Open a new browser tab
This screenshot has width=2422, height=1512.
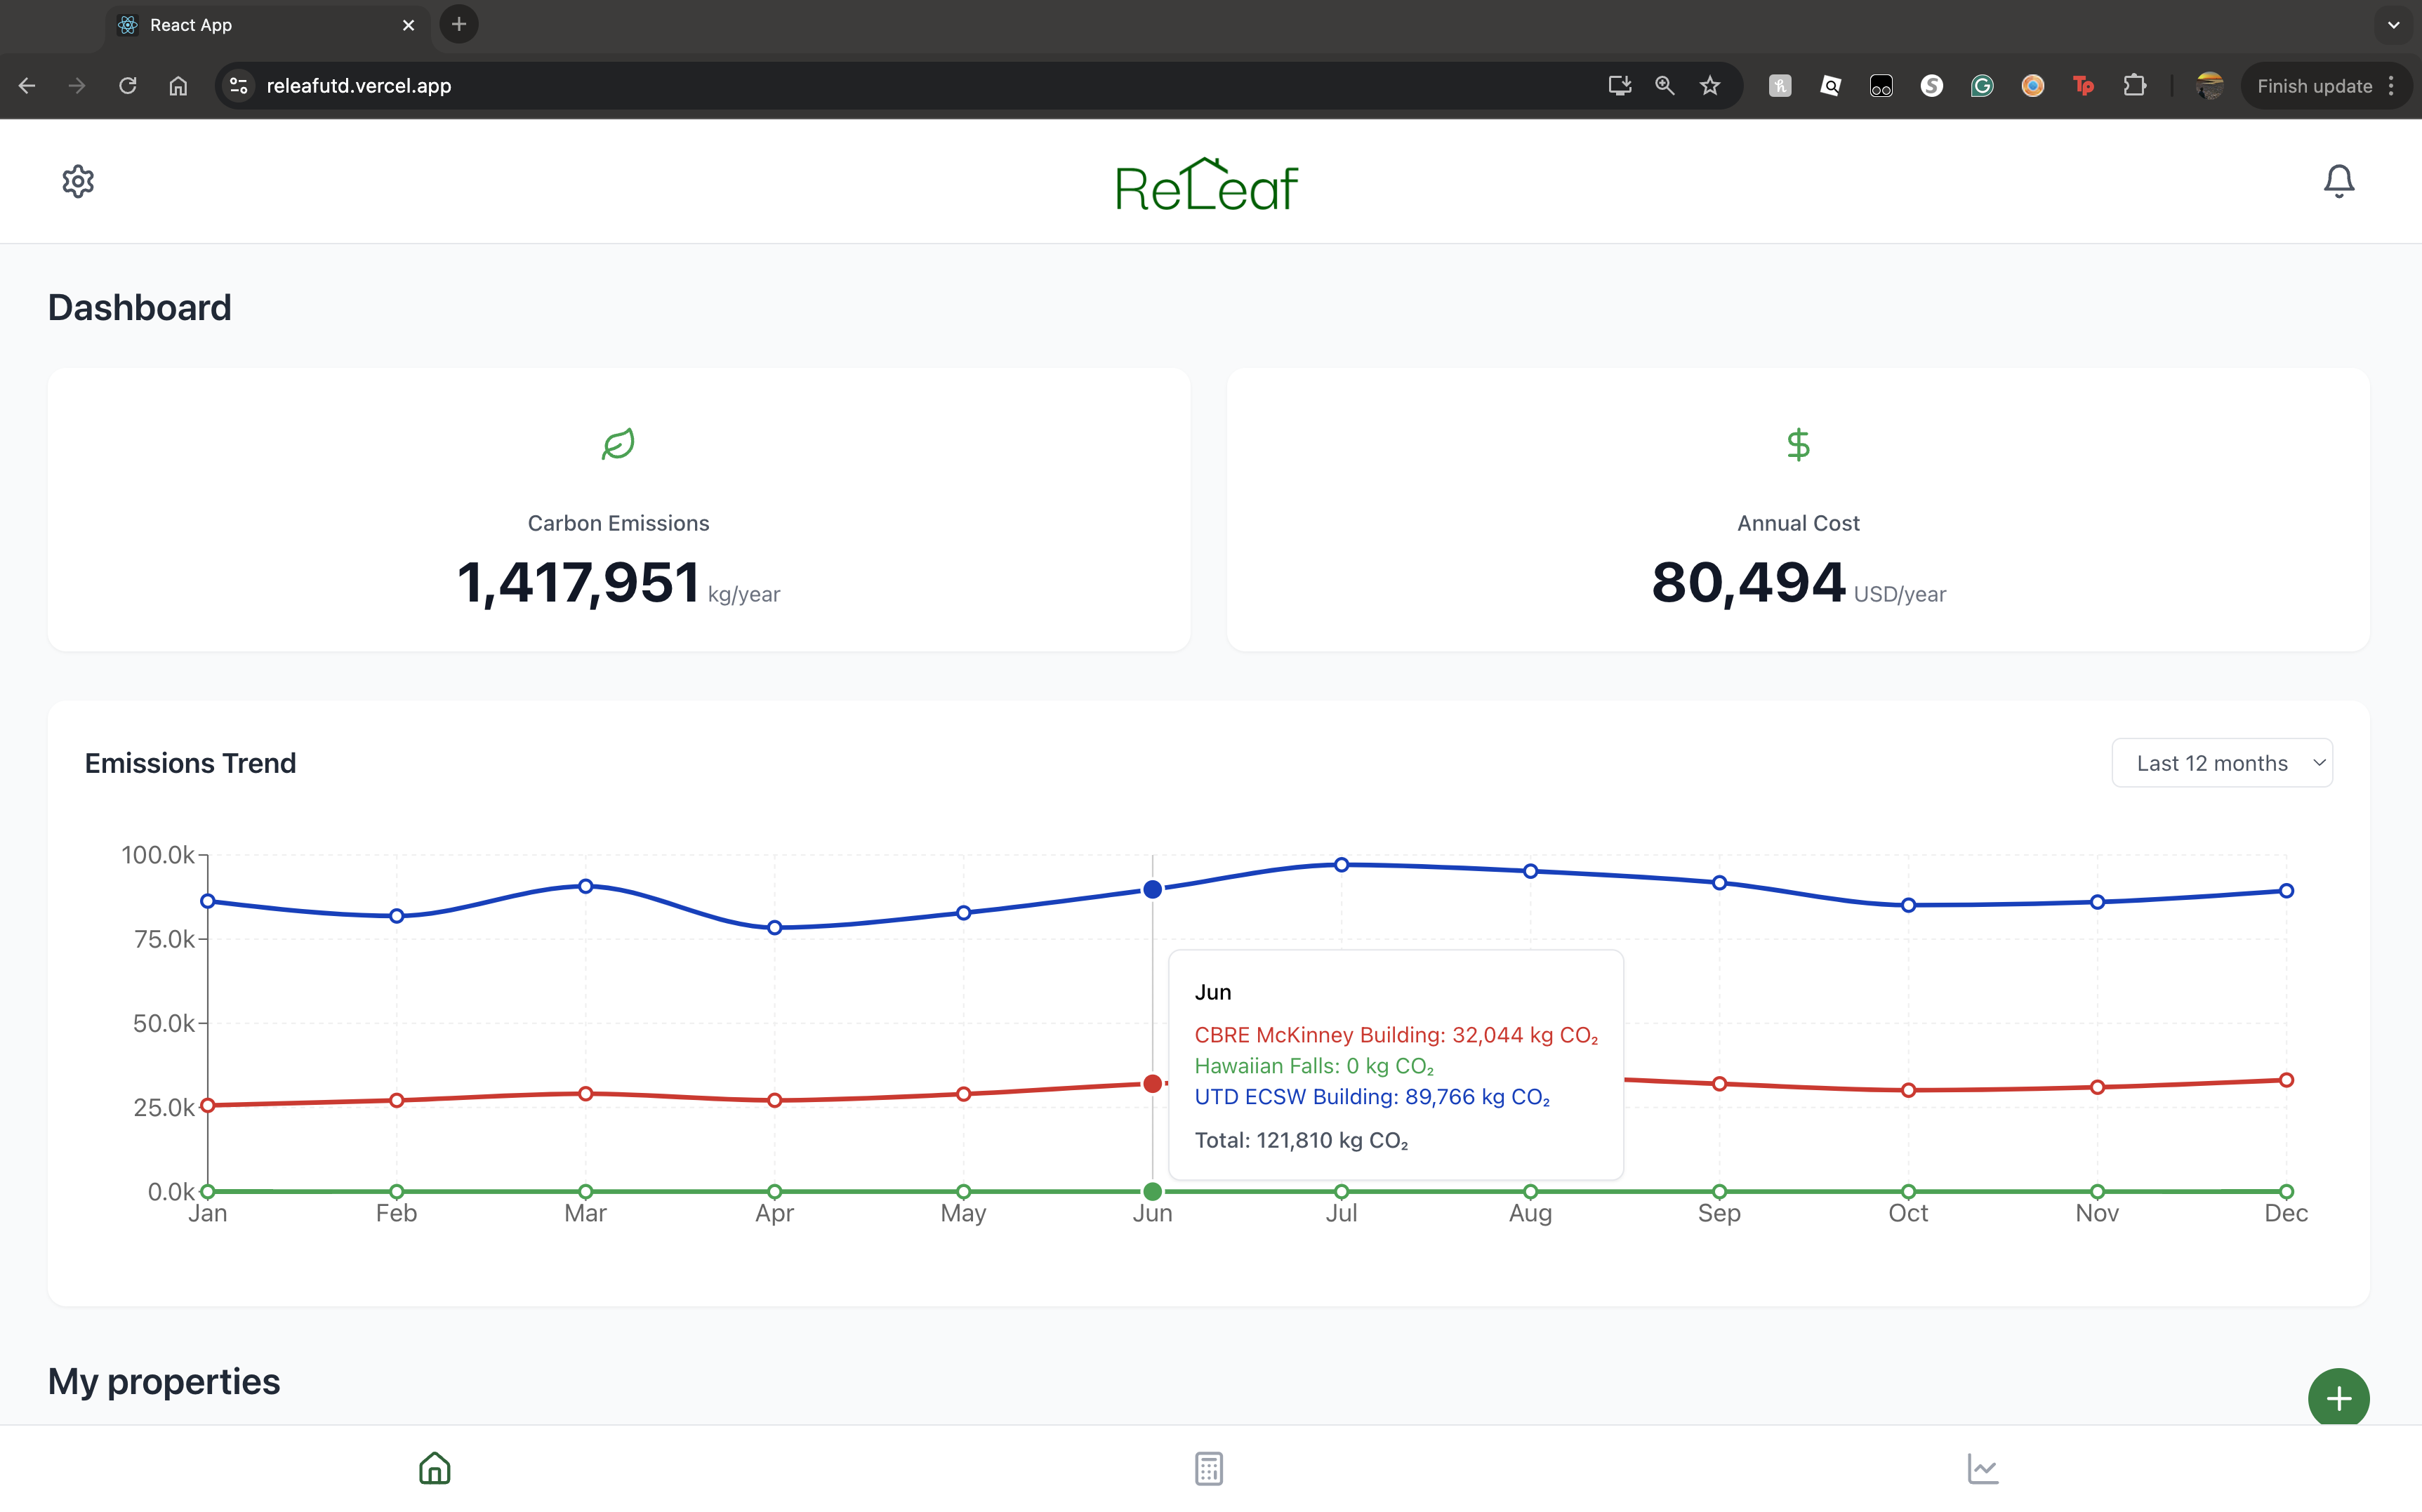[459, 25]
